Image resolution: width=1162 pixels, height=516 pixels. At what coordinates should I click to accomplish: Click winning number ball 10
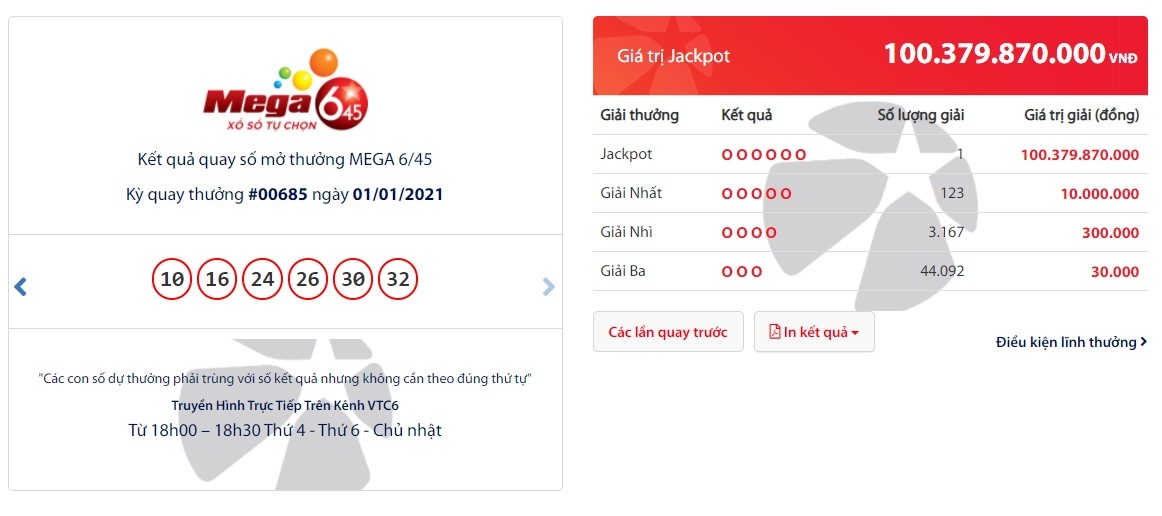(x=173, y=280)
